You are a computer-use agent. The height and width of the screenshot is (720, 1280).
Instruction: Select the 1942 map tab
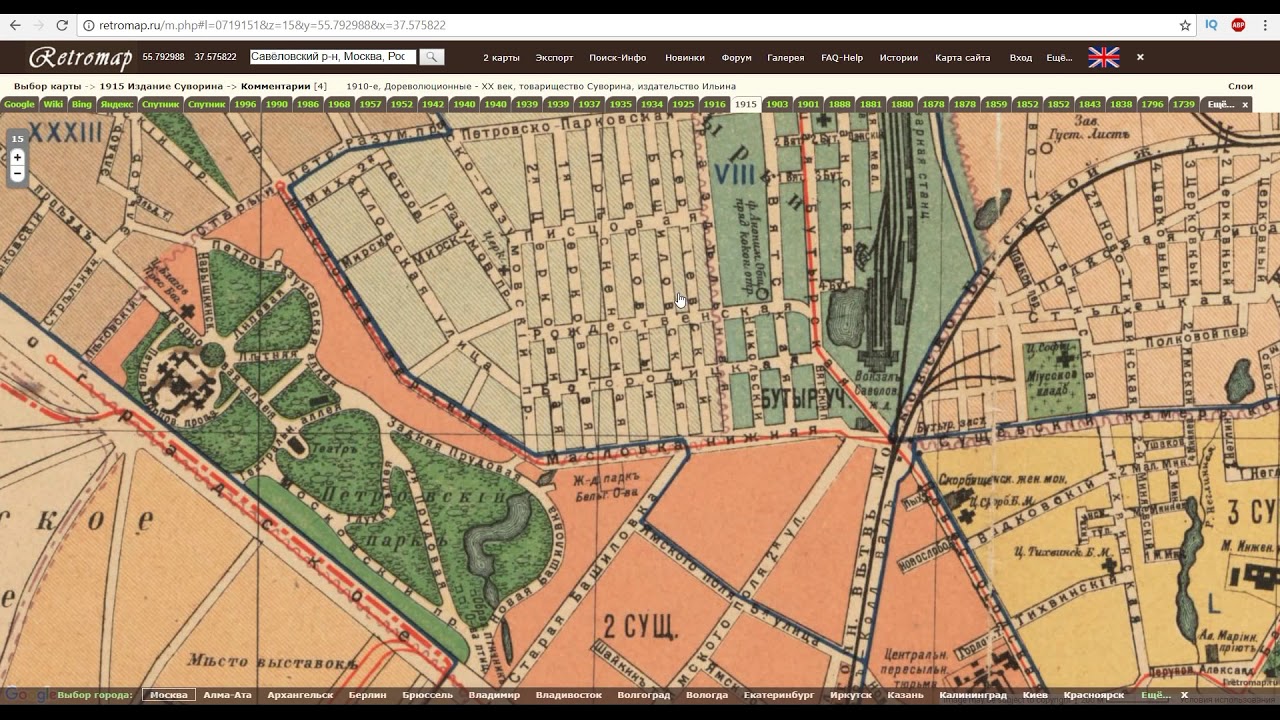433,104
